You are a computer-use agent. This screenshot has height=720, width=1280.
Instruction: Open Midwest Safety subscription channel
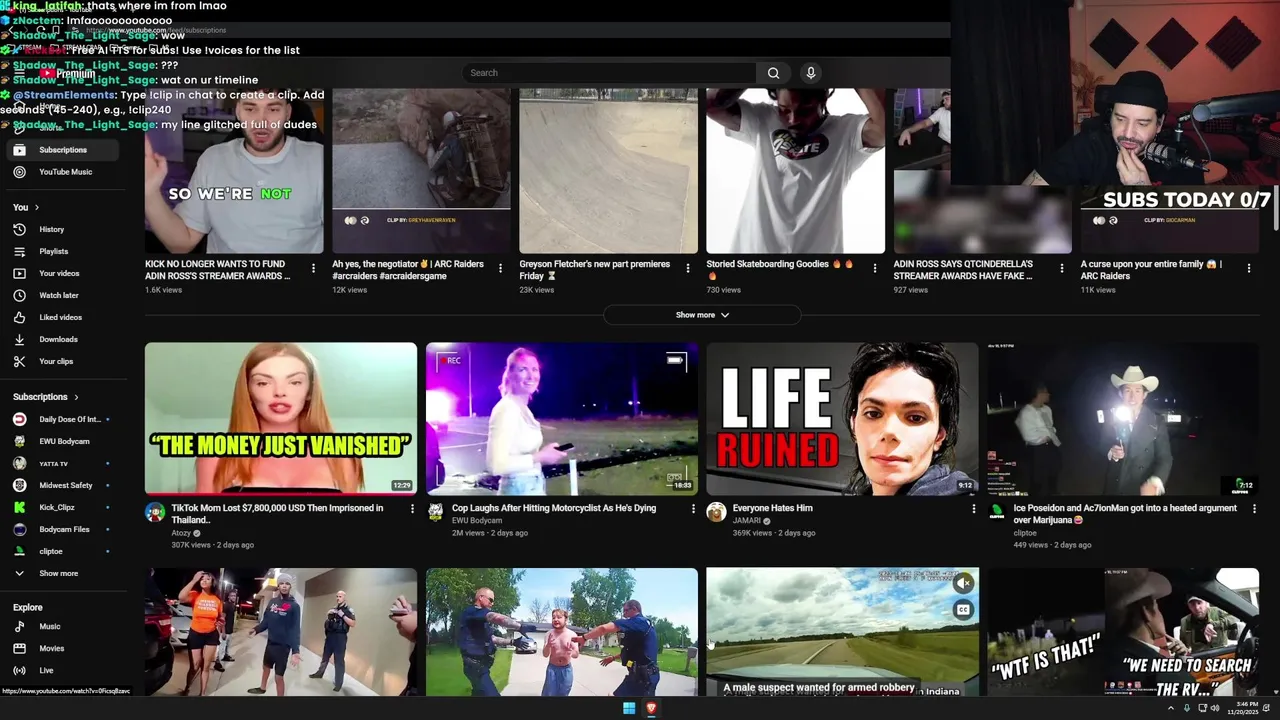click(63, 485)
